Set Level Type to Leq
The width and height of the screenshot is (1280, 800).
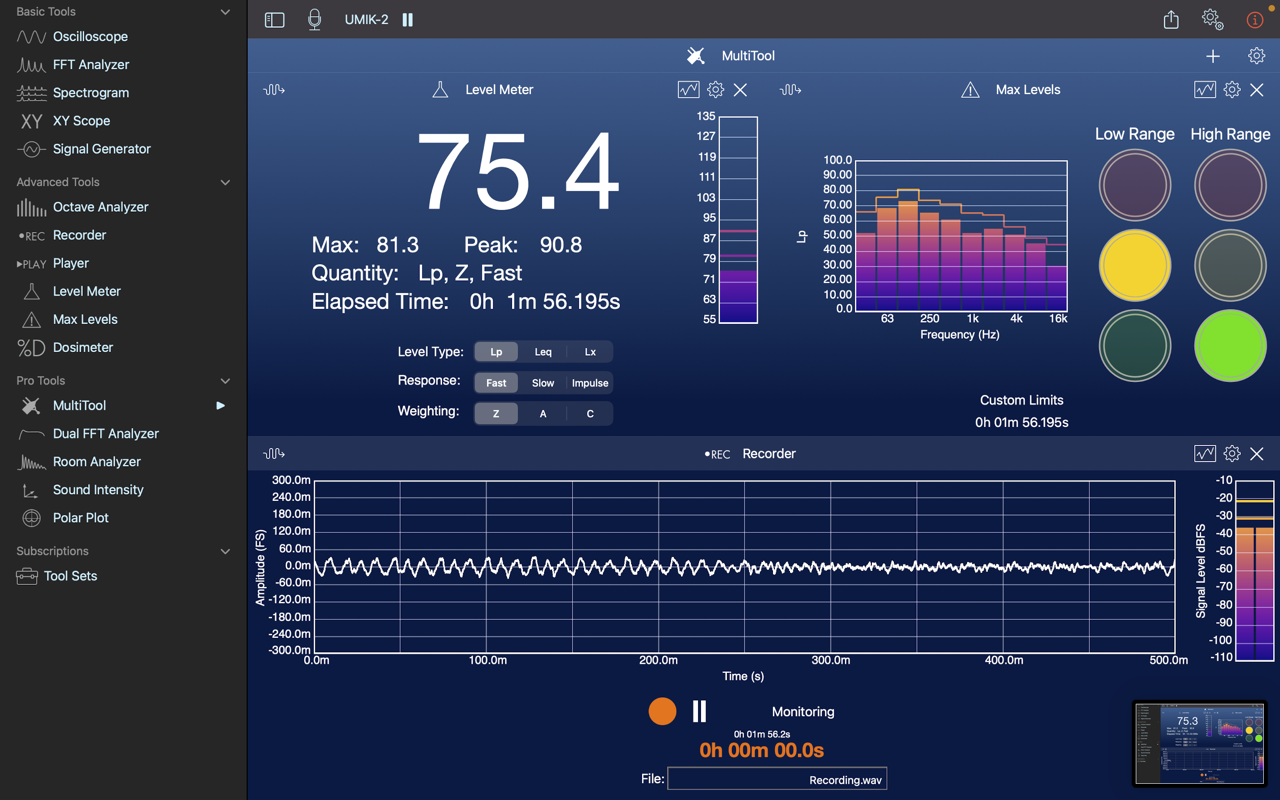543,352
